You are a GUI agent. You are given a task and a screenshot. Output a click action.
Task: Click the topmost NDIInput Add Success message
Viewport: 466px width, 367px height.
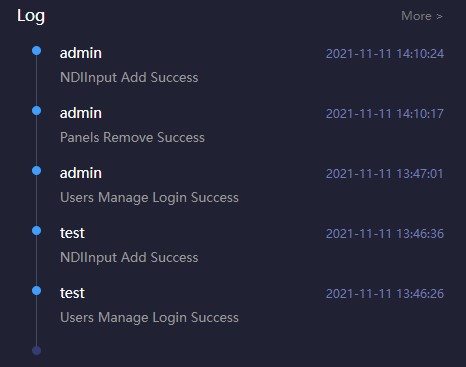pos(129,78)
